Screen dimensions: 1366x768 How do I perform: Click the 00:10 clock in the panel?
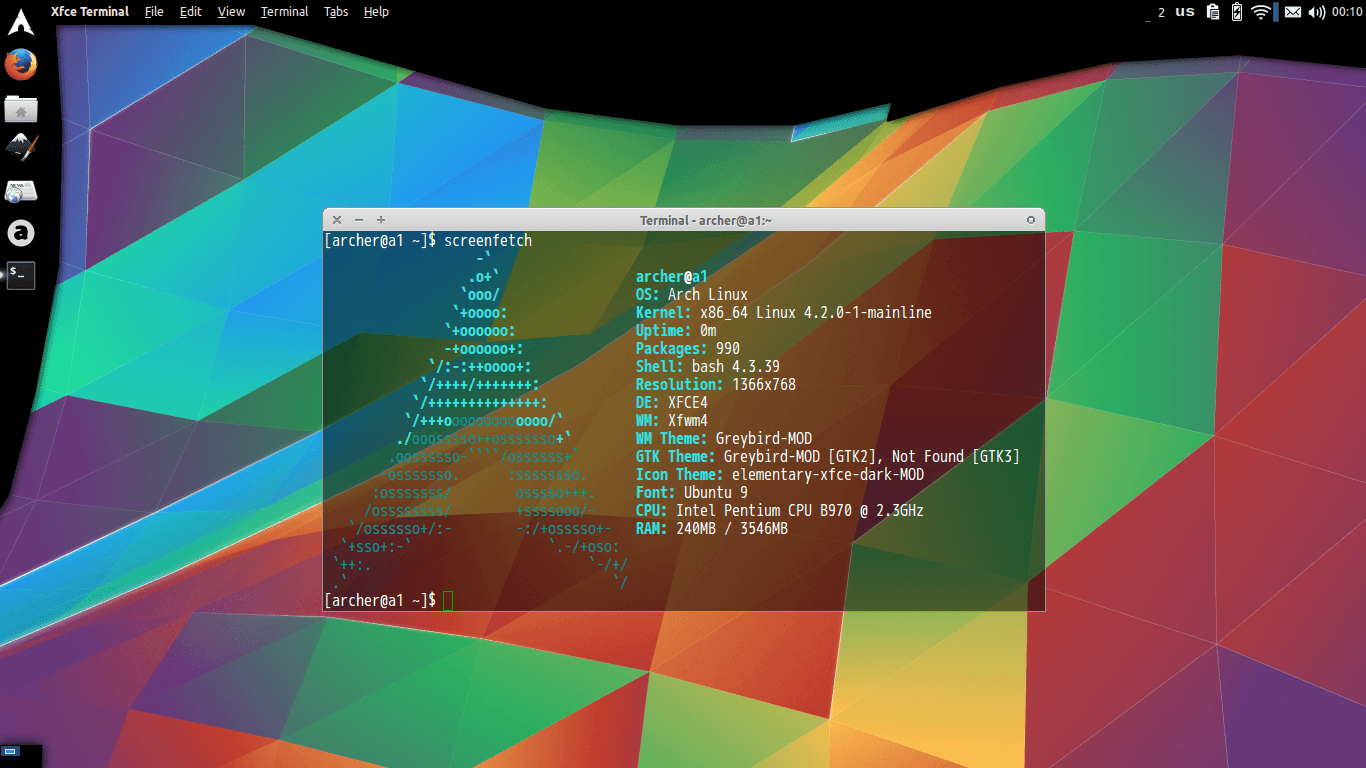[x=1347, y=12]
